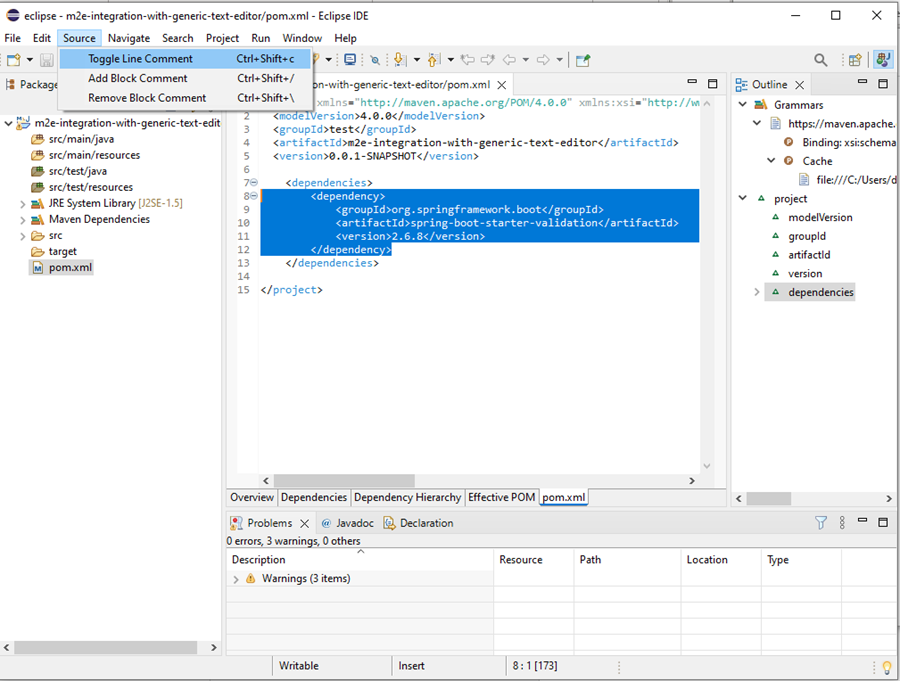Switch to Dependency Hierarchy tab

click(408, 497)
